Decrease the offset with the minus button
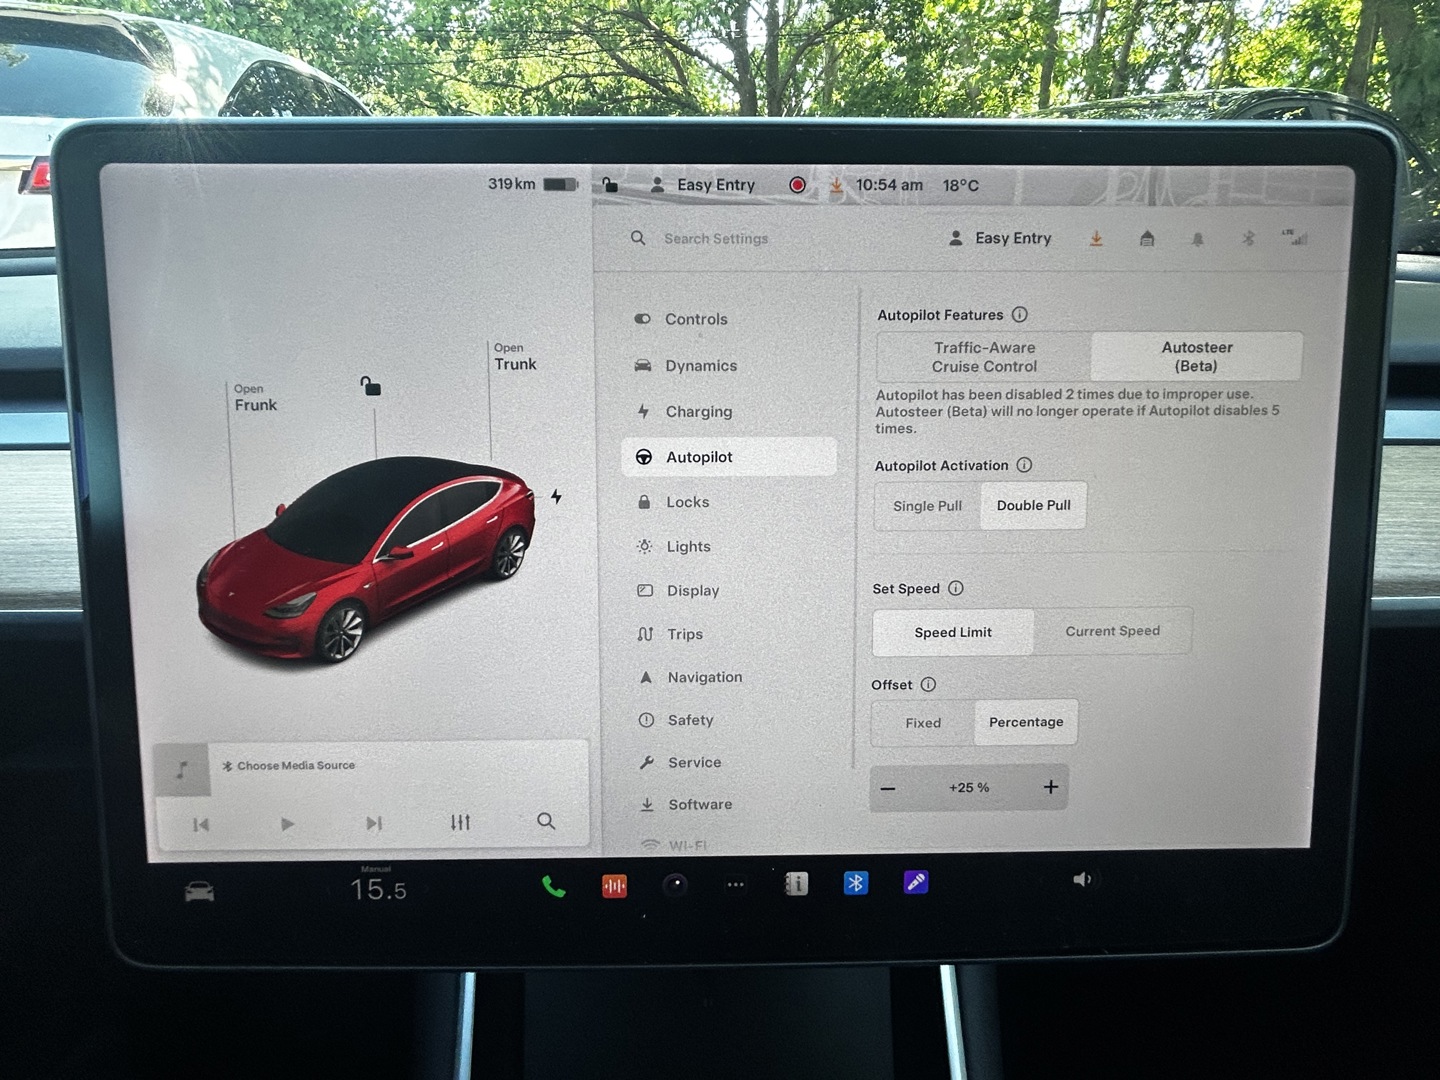1440x1080 pixels. 888,788
